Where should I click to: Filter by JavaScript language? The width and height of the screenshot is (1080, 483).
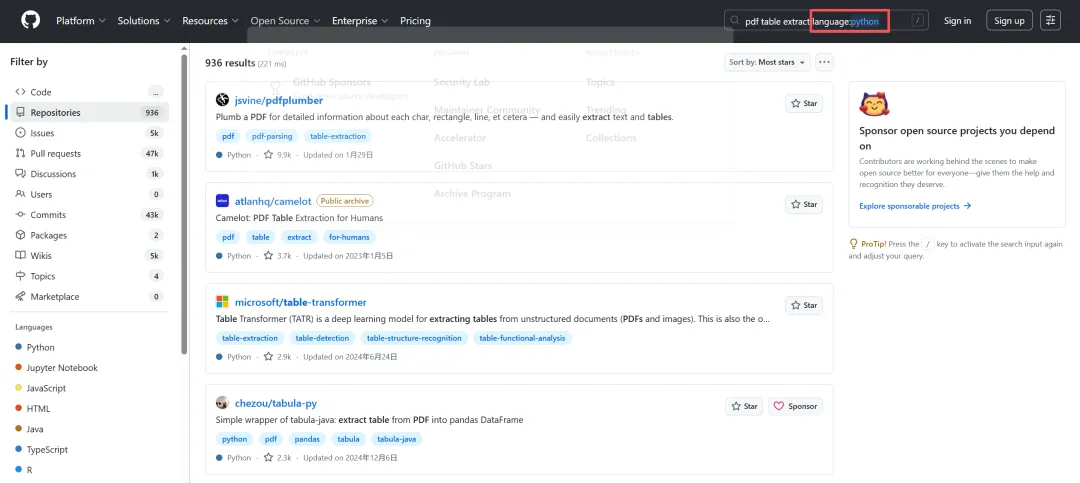[x=40, y=388]
